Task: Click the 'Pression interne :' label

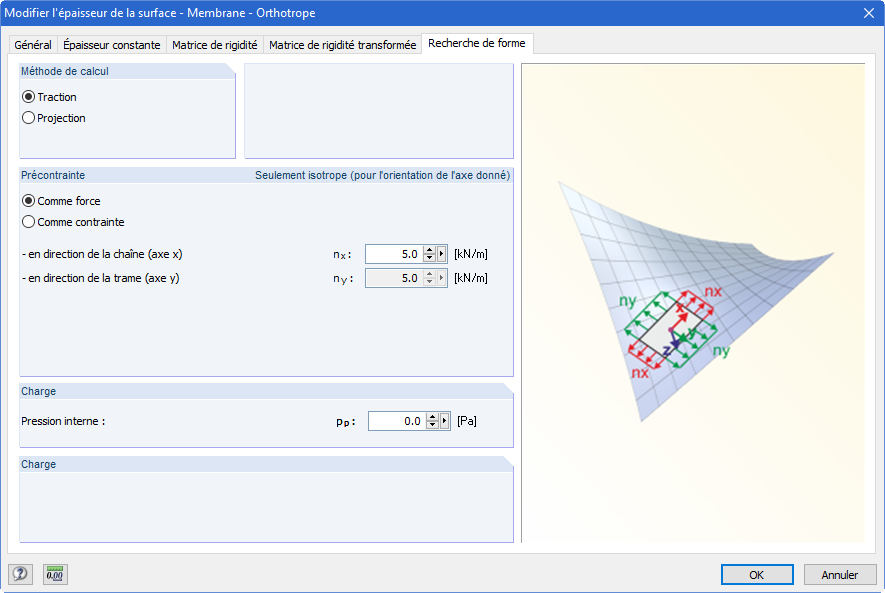Action: [63, 421]
